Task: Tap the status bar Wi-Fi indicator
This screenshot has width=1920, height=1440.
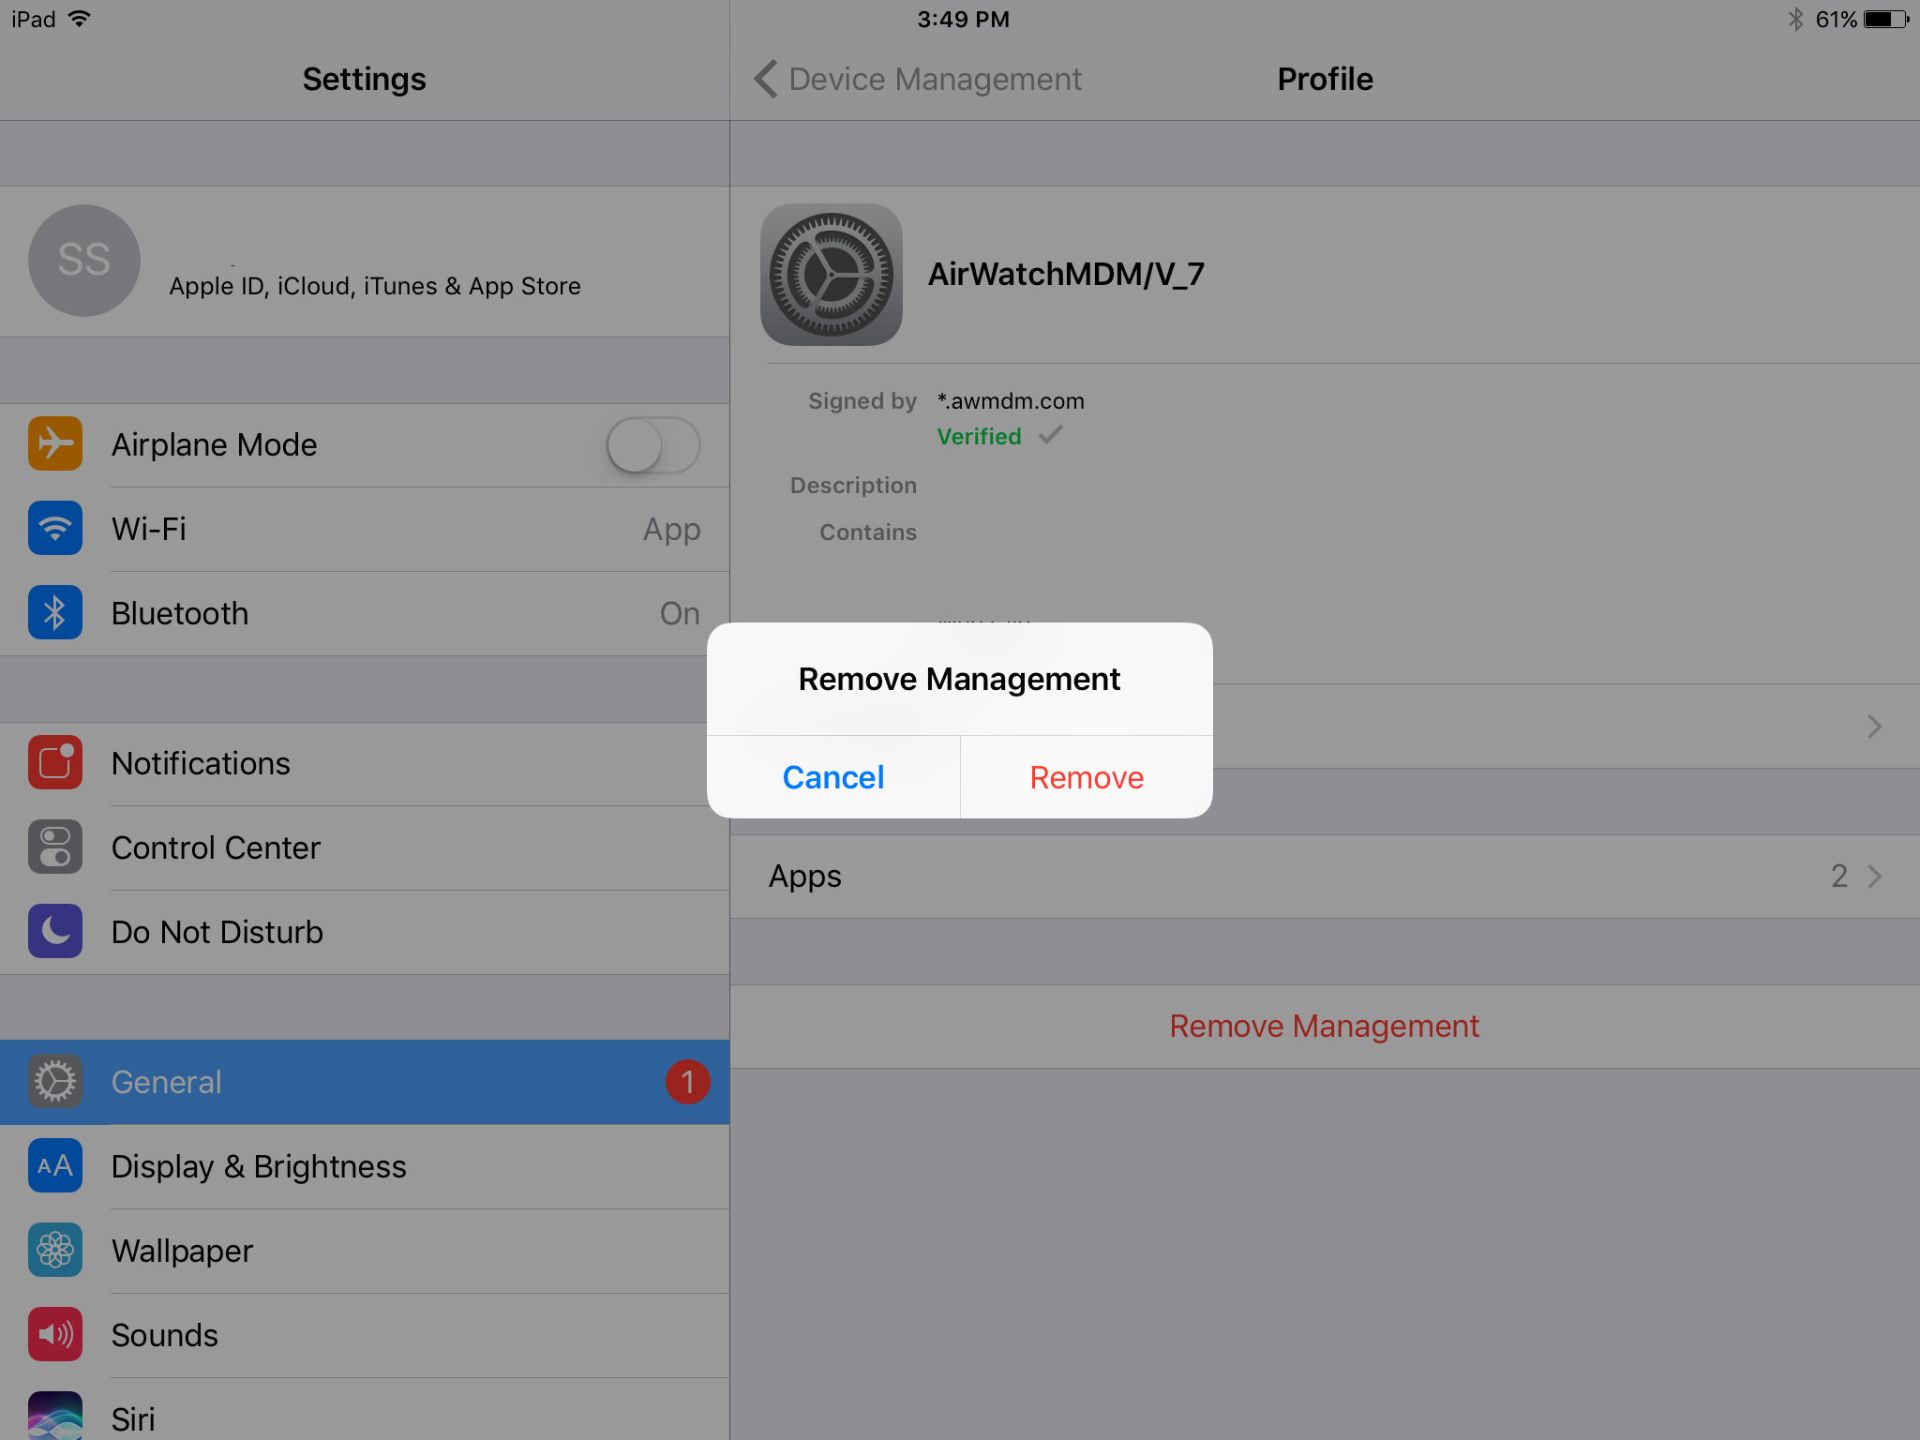Action: pyautogui.click(x=79, y=19)
